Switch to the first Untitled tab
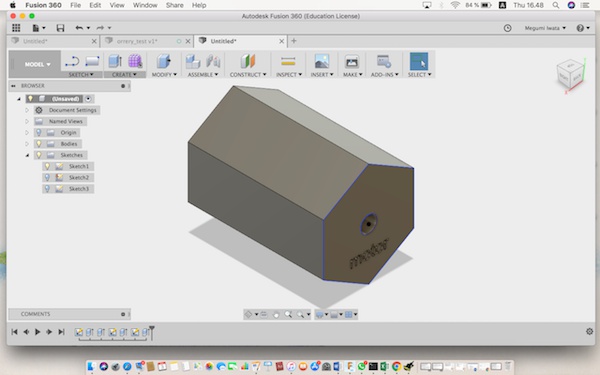Image resolution: width=600 pixels, height=375 pixels. point(35,41)
